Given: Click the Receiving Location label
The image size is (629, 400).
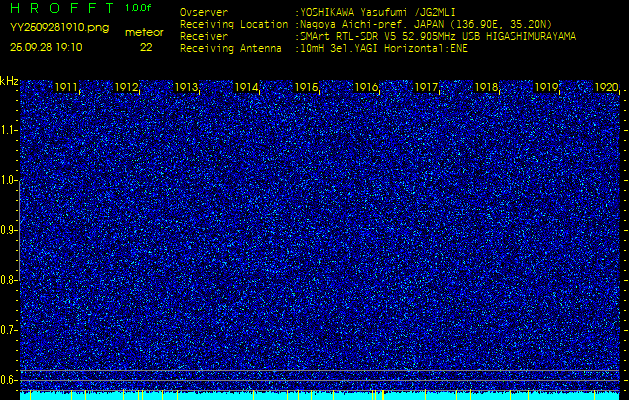Looking at the screenshot, I should click(x=234, y=24).
